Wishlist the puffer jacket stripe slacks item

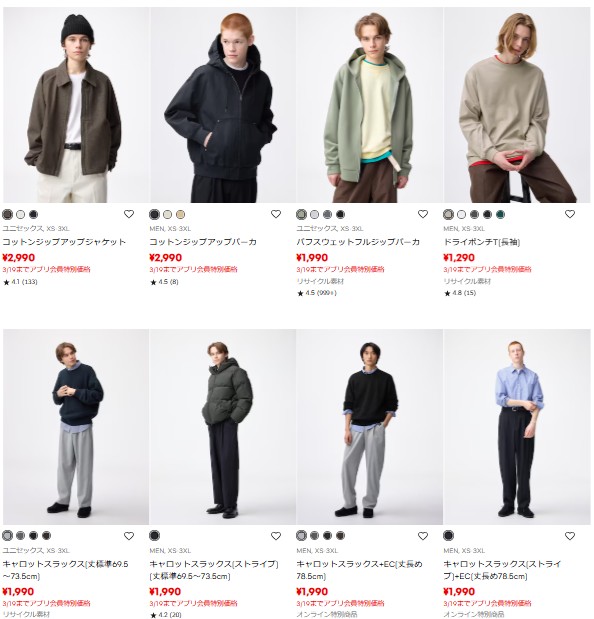pyautogui.click(x=276, y=536)
